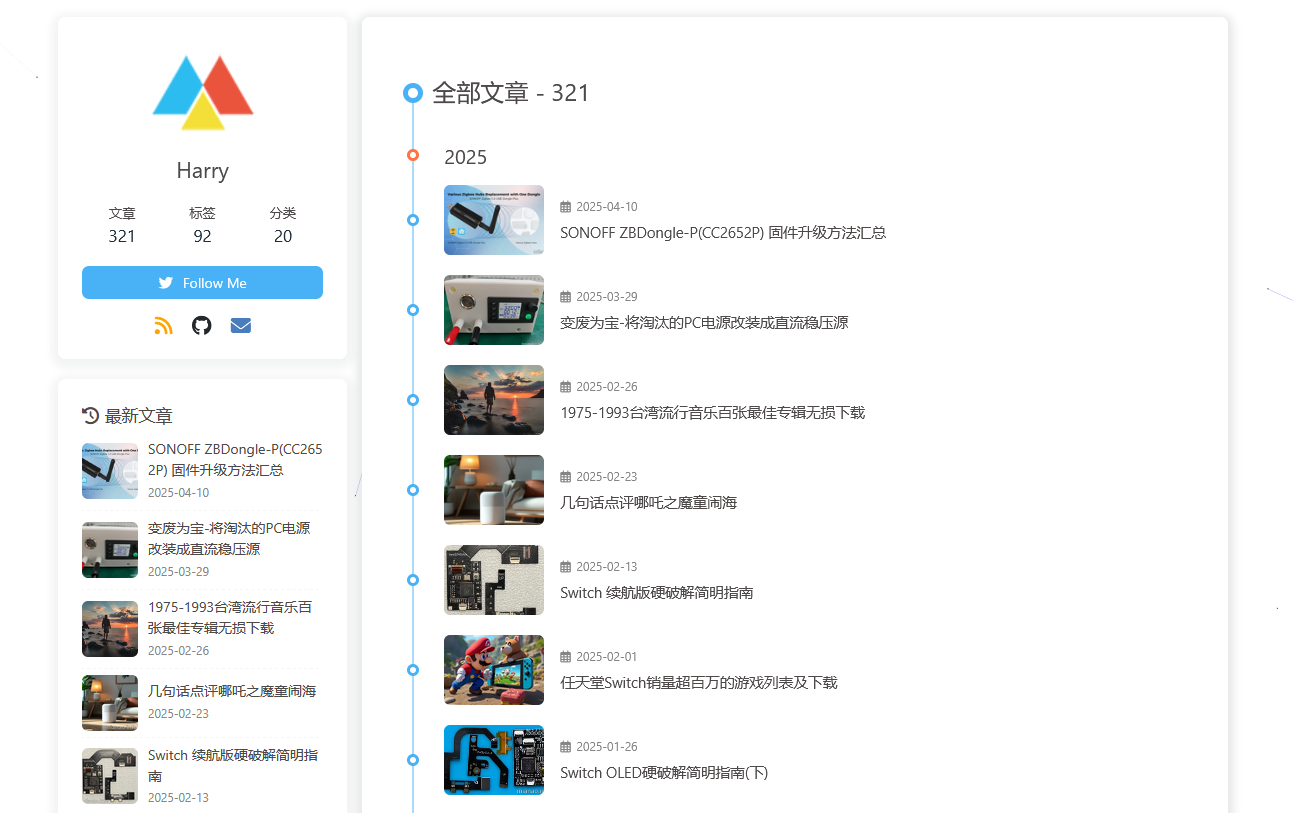Click the 2025-01-26 date text

pos(607,747)
